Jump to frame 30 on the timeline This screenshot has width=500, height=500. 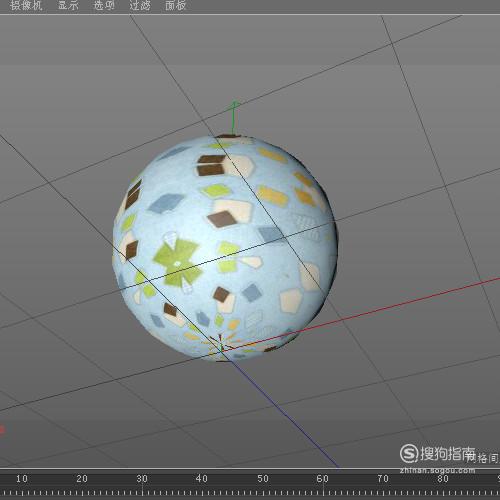[x=142, y=479]
